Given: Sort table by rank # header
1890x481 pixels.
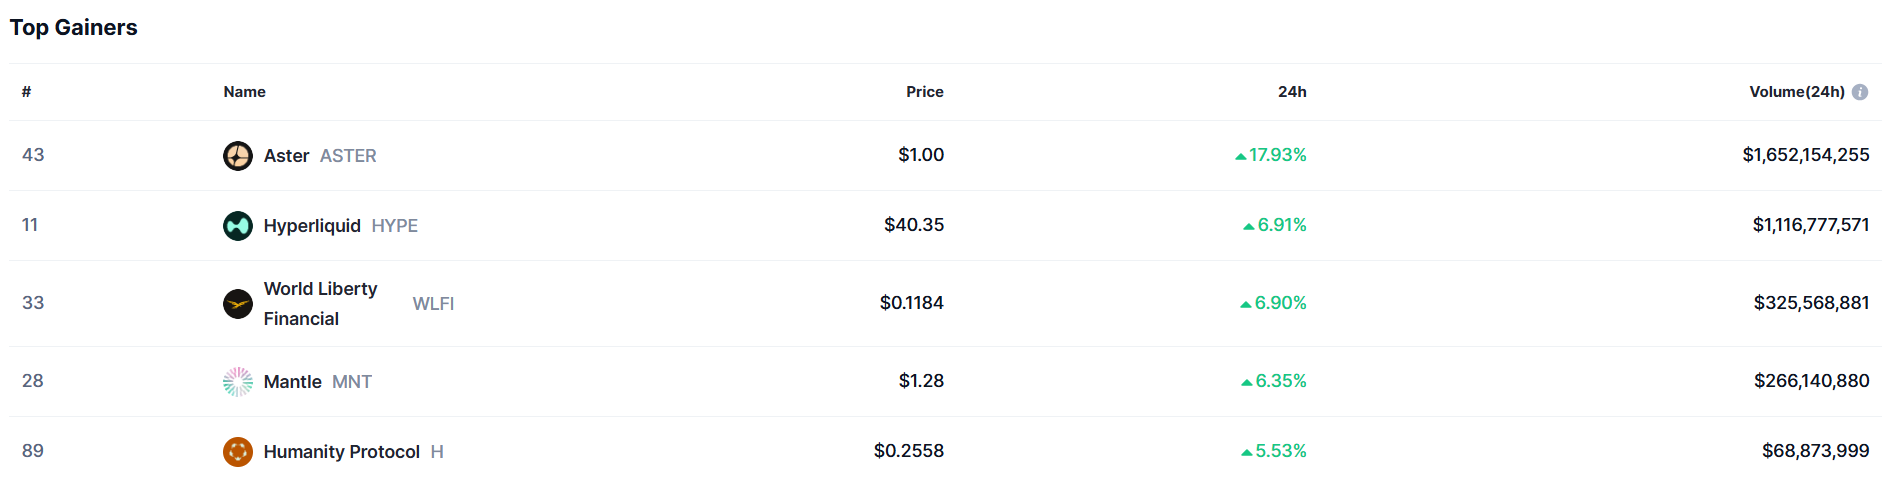Looking at the screenshot, I should (x=26, y=92).
